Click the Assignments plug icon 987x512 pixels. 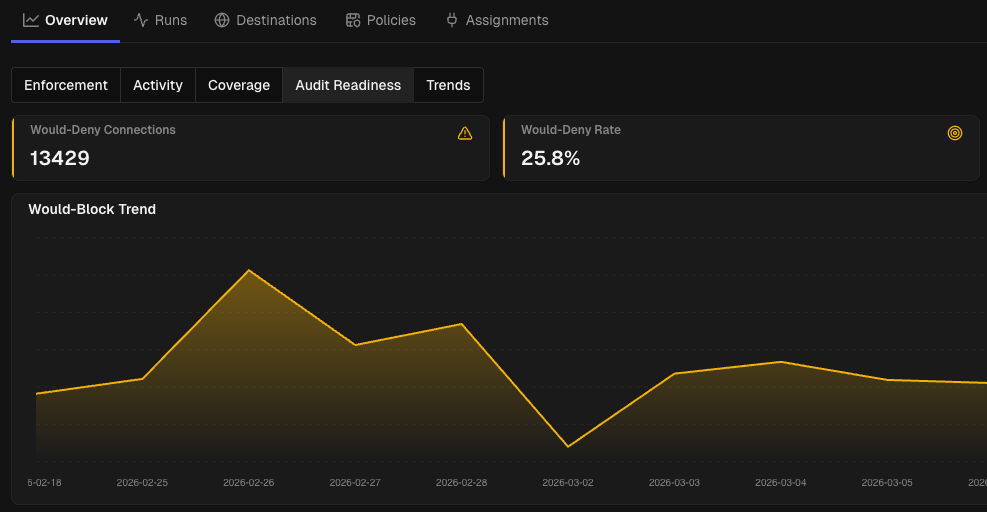[452, 20]
